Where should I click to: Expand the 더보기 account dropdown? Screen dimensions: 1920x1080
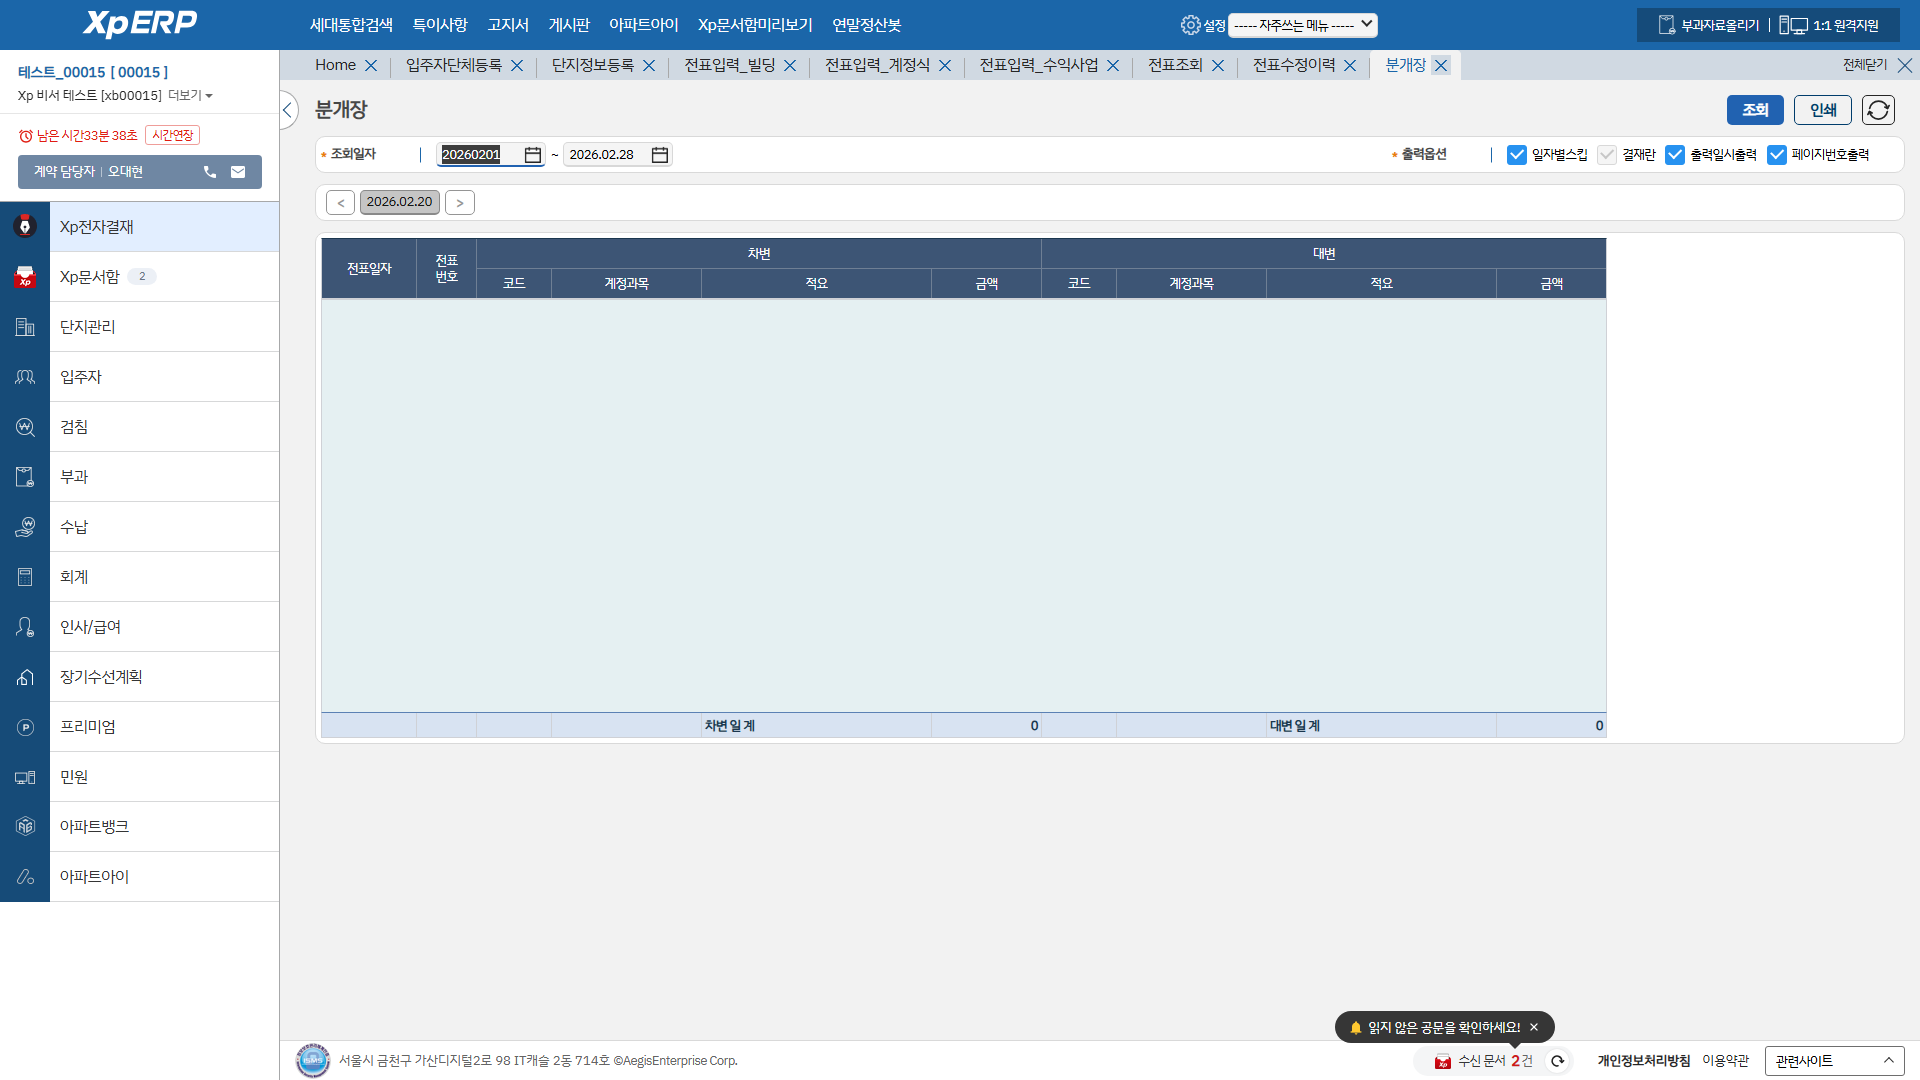190,96
